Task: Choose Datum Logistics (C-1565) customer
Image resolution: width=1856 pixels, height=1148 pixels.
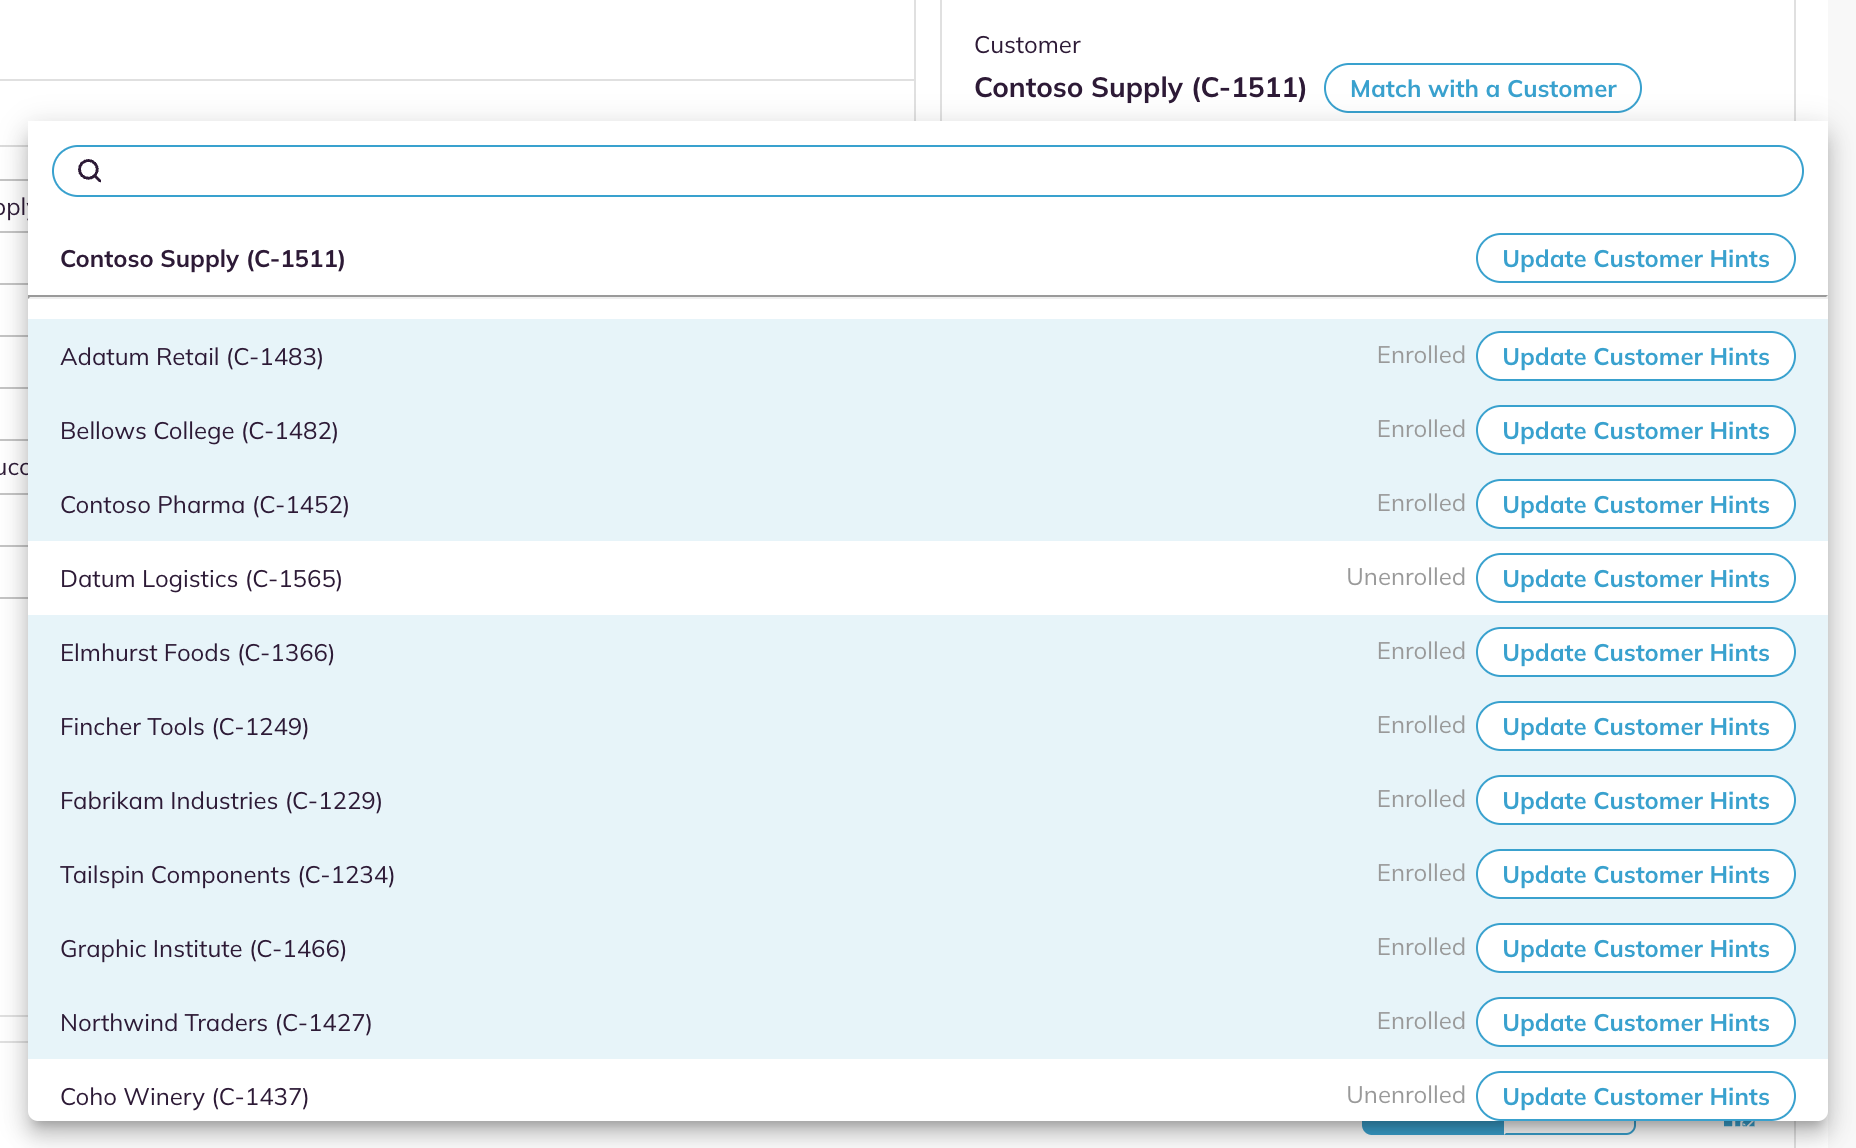Action: point(927,578)
